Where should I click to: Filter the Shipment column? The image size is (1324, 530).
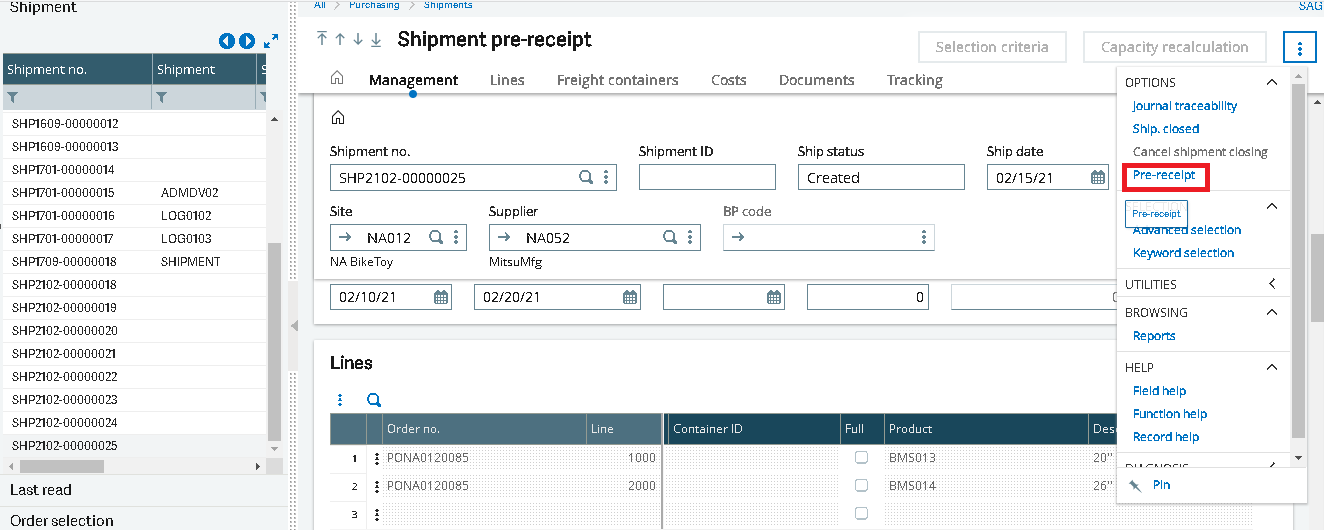point(162,97)
